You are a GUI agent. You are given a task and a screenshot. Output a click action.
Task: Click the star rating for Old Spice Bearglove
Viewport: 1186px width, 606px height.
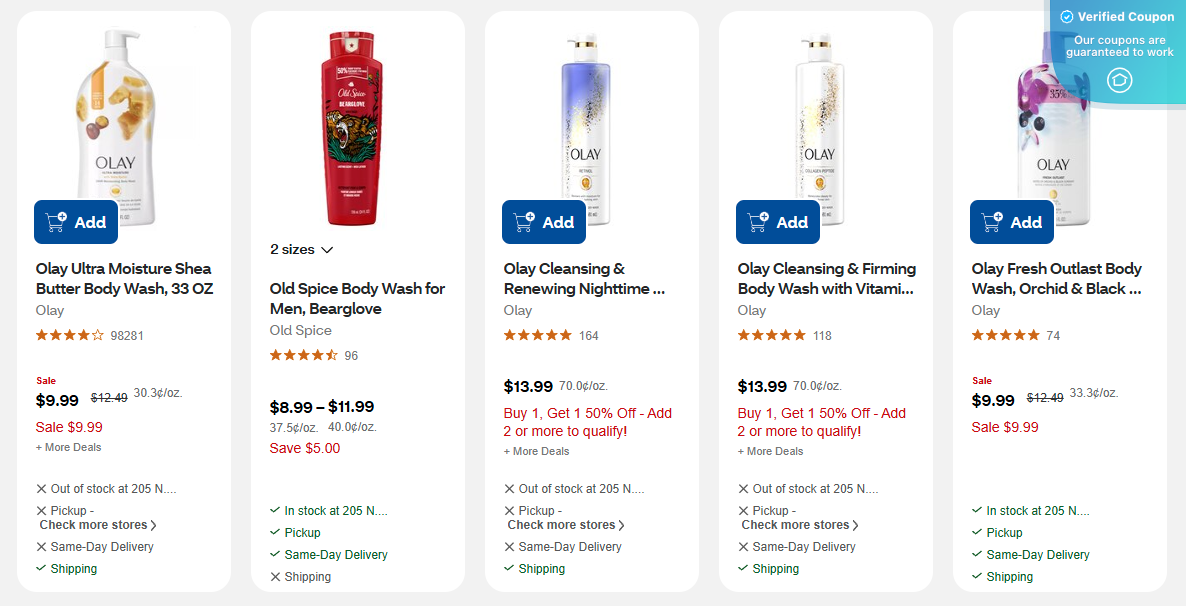pyautogui.click(x=304, y=354)
